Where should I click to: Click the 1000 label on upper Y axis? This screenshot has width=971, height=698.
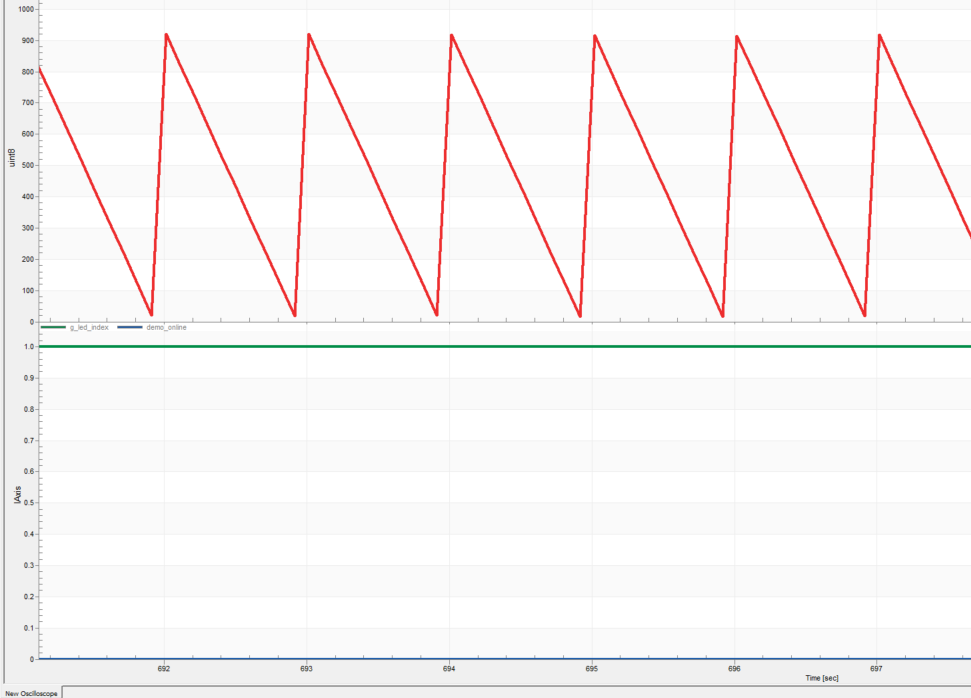tap(26, 9)
